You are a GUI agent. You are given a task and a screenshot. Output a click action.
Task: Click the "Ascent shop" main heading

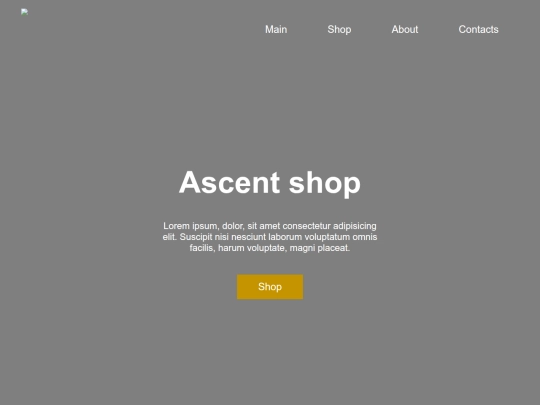[270, 183]
